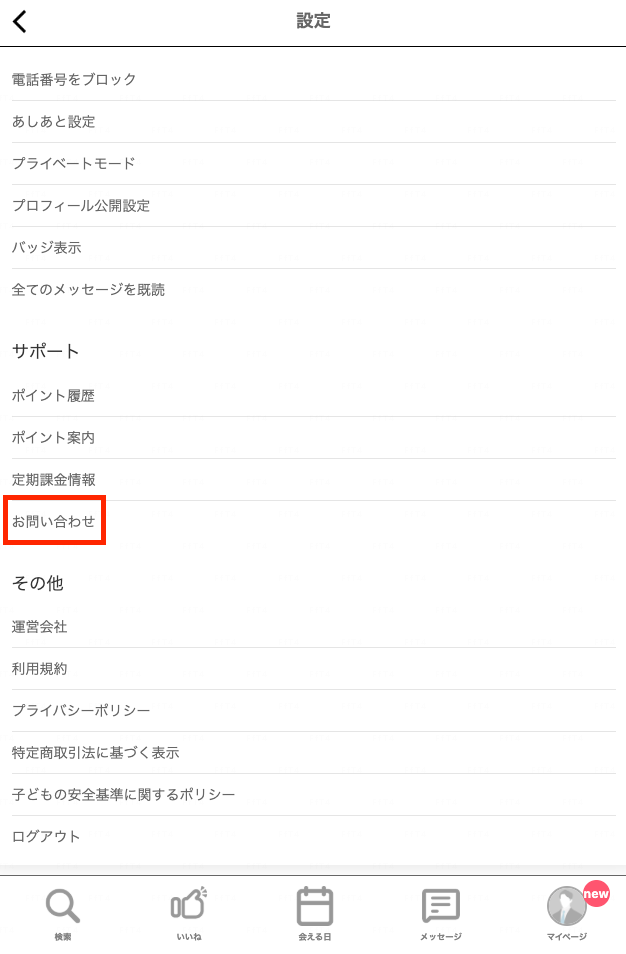626x954 pixels.
Task: Open ポイント案内
Action: click(314, 438)
